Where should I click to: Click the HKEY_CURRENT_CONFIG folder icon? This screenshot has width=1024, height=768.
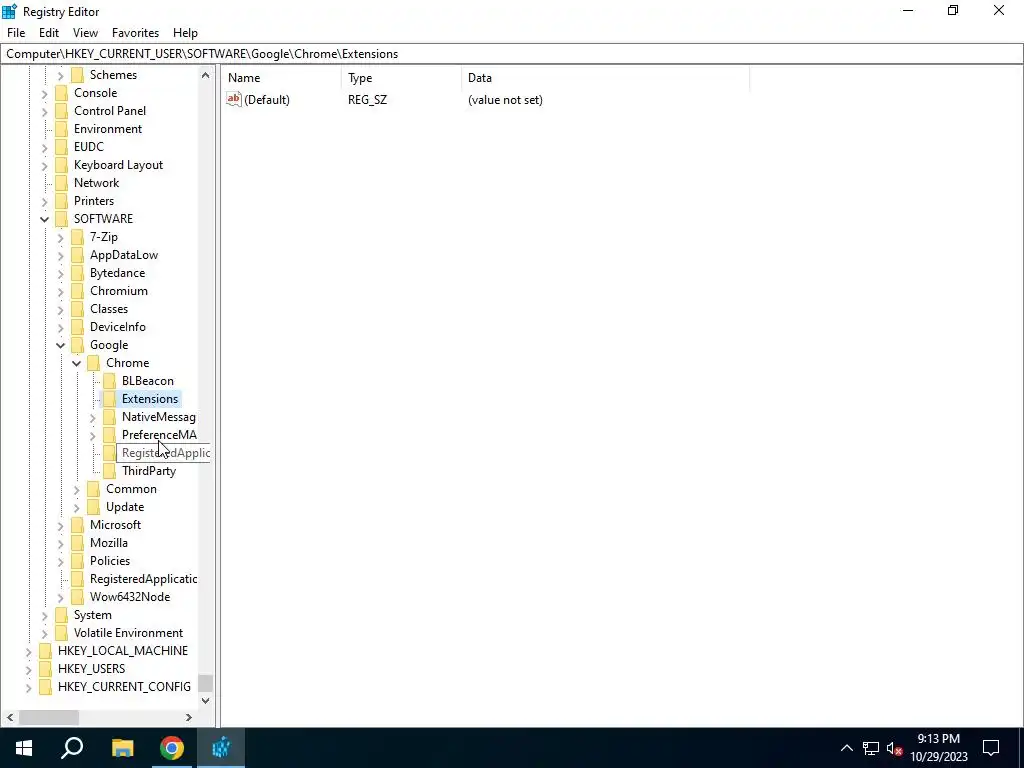coord(45,687)
